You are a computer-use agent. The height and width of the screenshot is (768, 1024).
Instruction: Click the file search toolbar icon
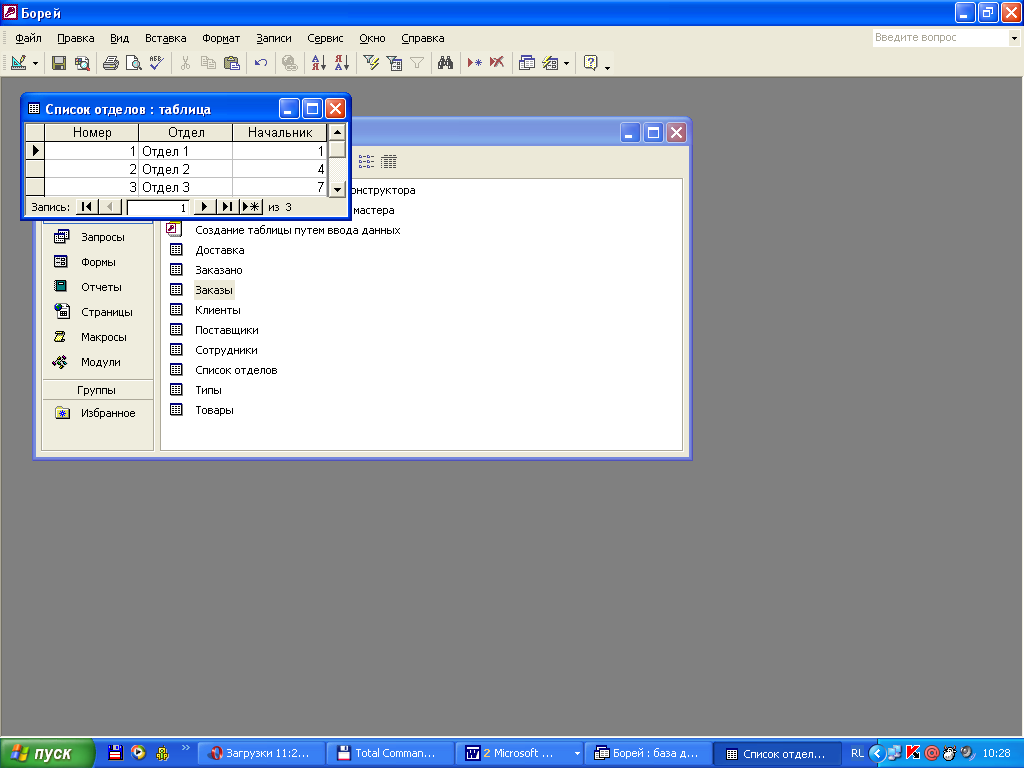point(82,63)
